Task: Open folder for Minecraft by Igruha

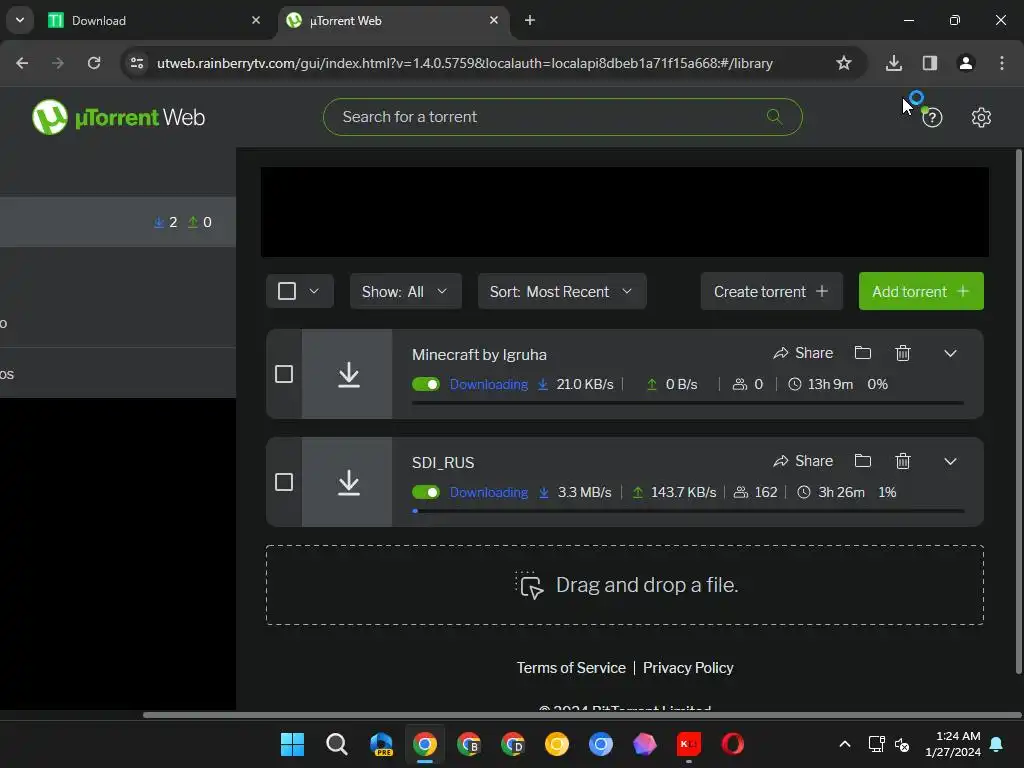Action: click(863, 353)
